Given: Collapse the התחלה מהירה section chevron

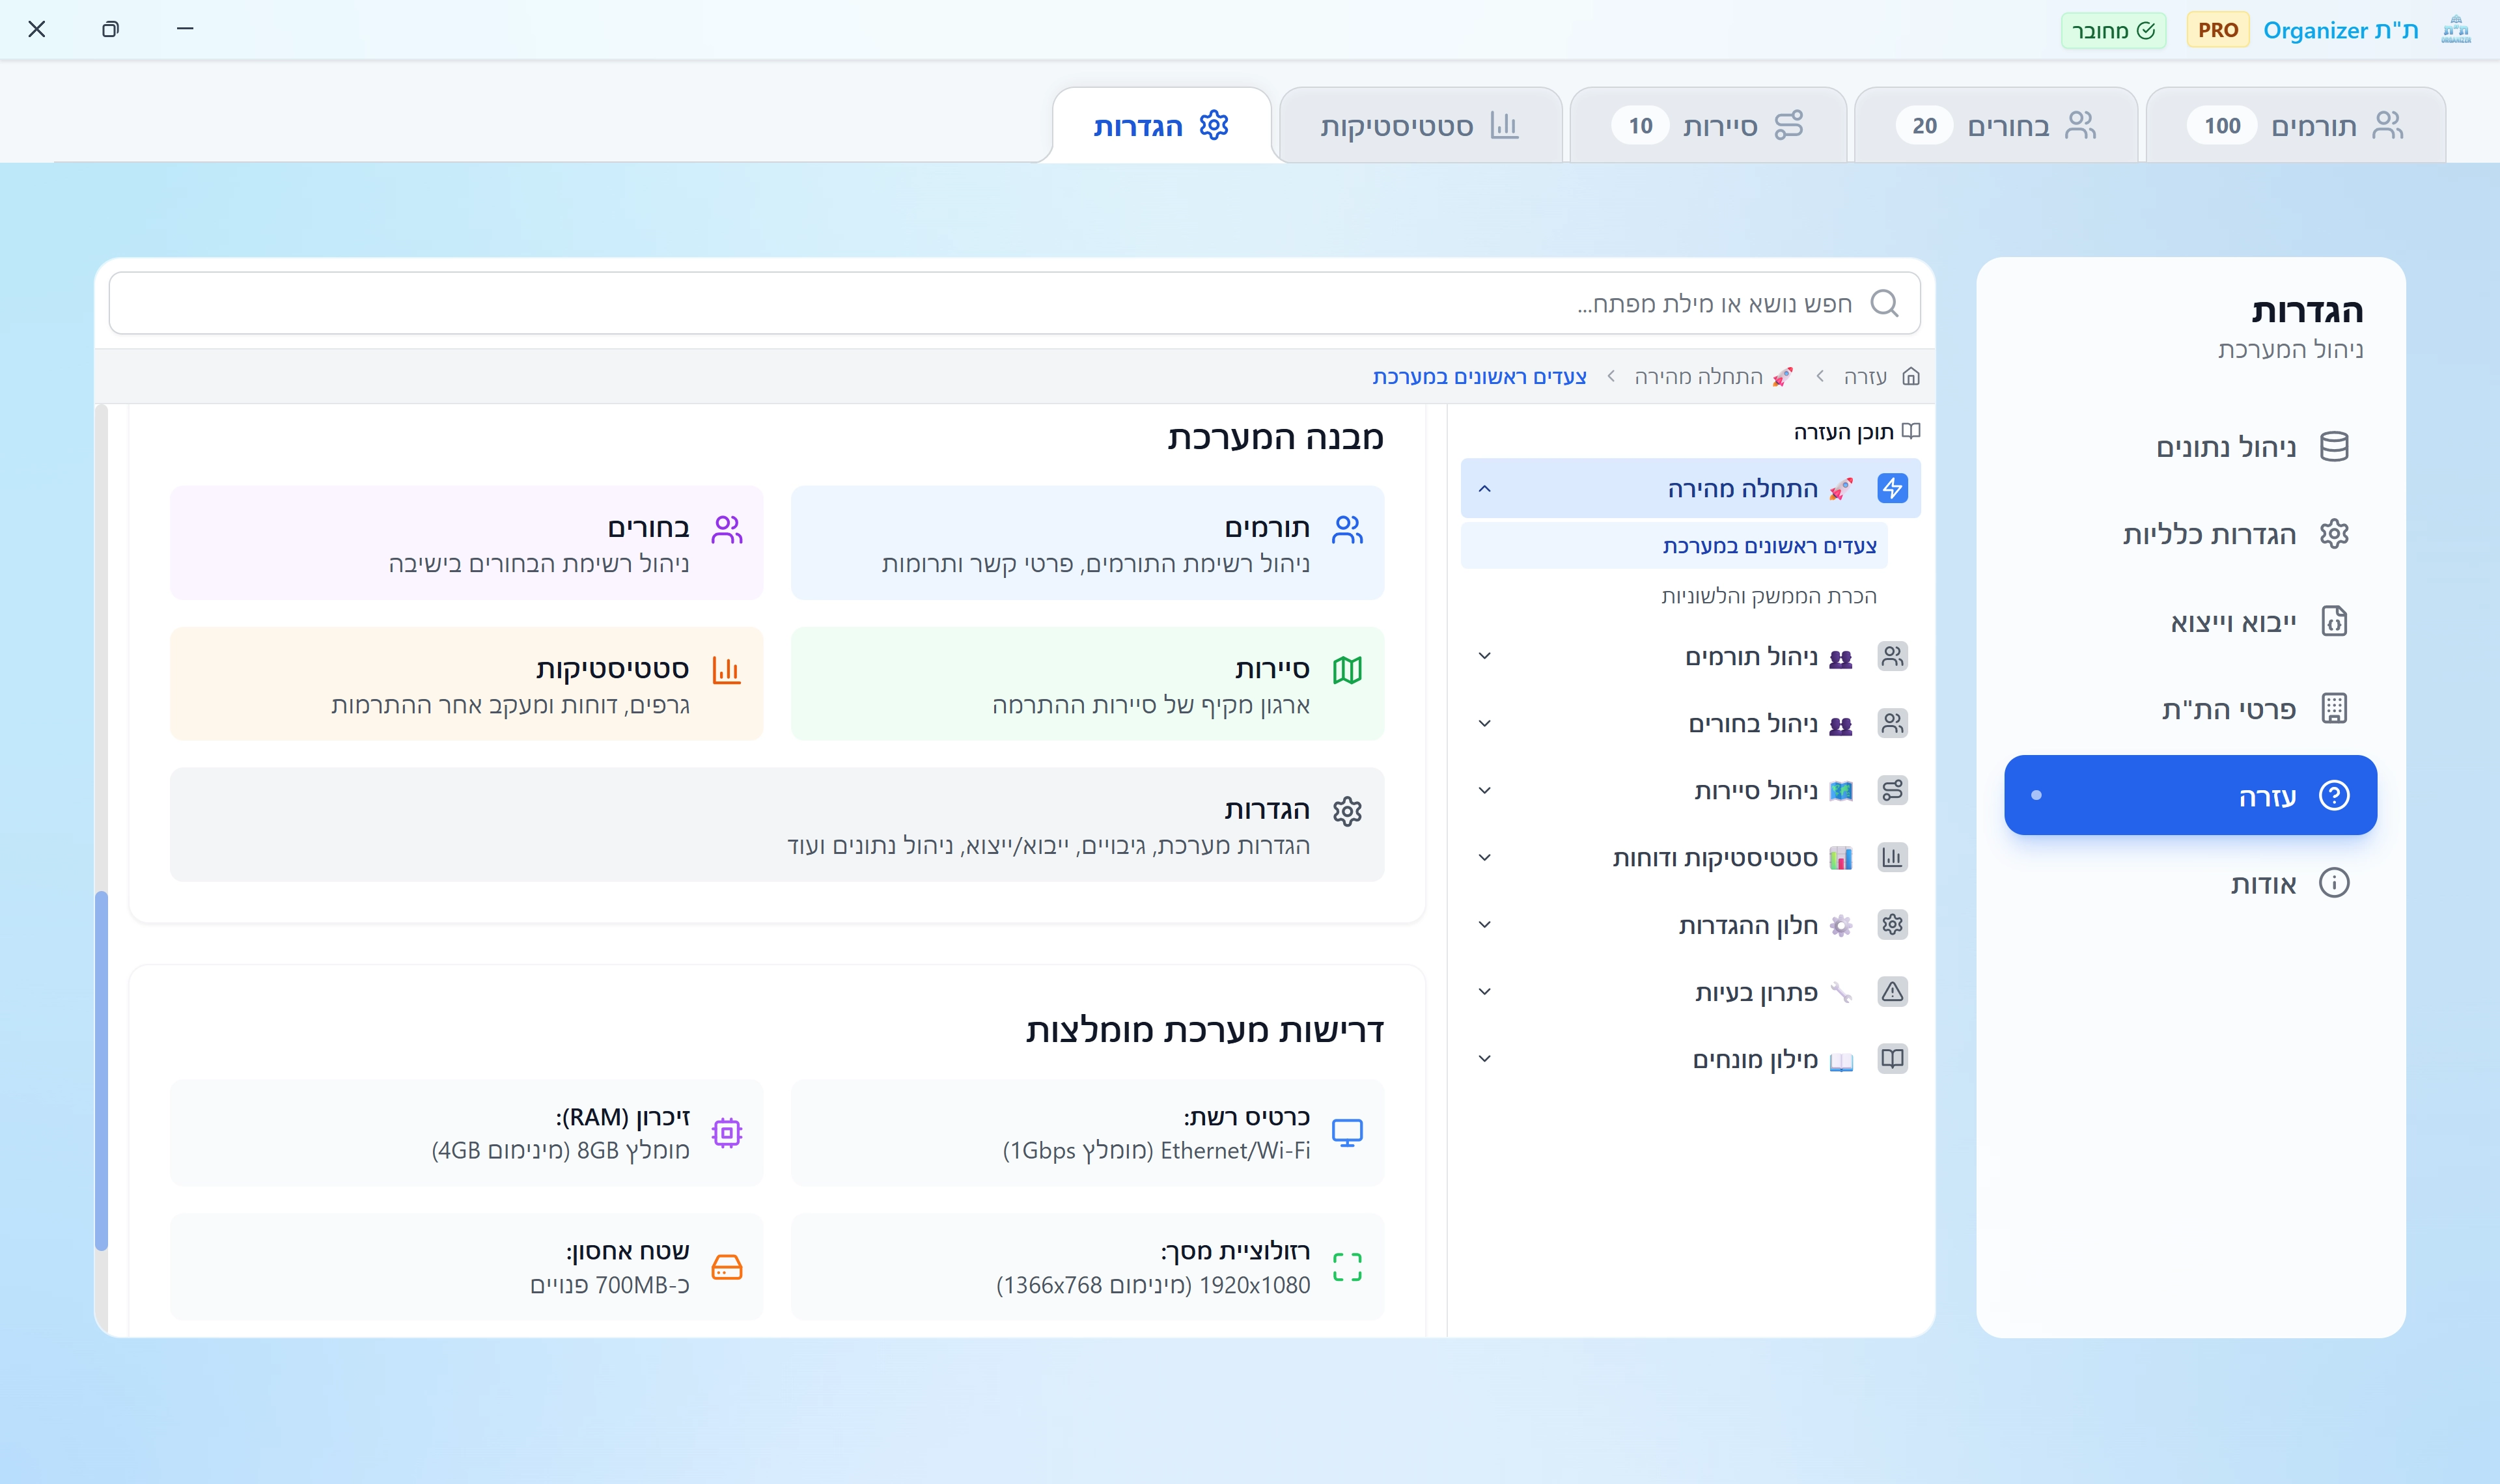Looking at the screenshot, I should [1485, 489].
